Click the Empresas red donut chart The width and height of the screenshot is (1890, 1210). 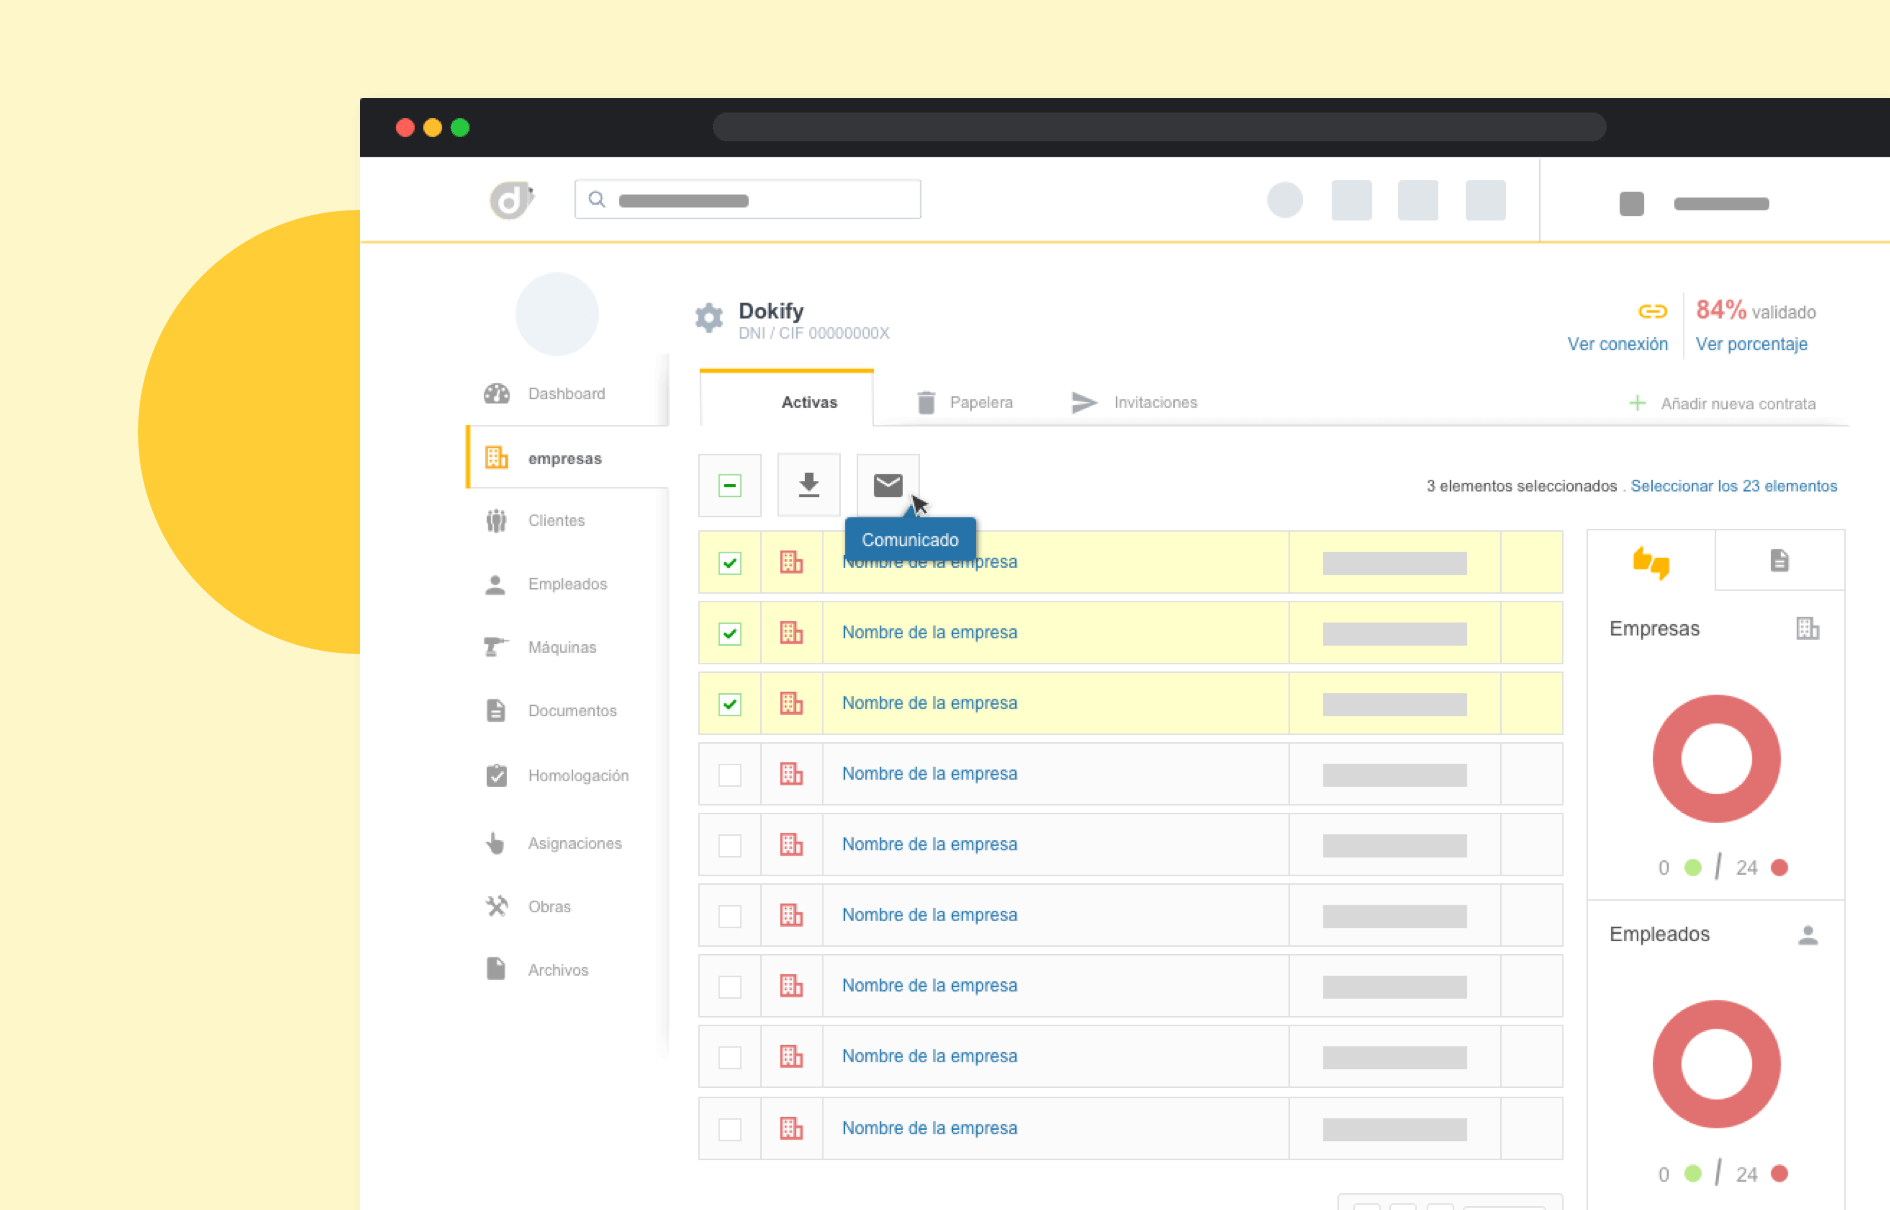tap(1716, 759)
